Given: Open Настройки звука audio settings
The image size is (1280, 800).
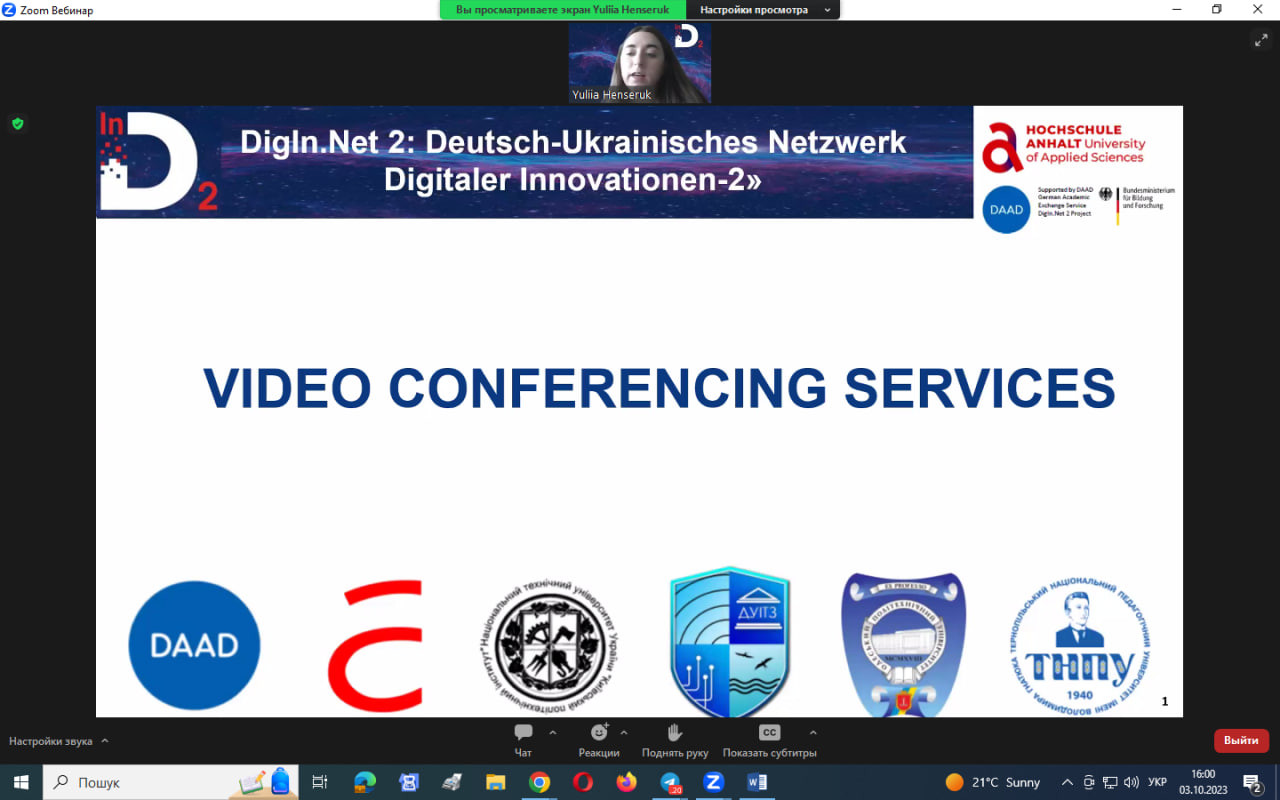Looking at the screenshot, I should [51, 741].
